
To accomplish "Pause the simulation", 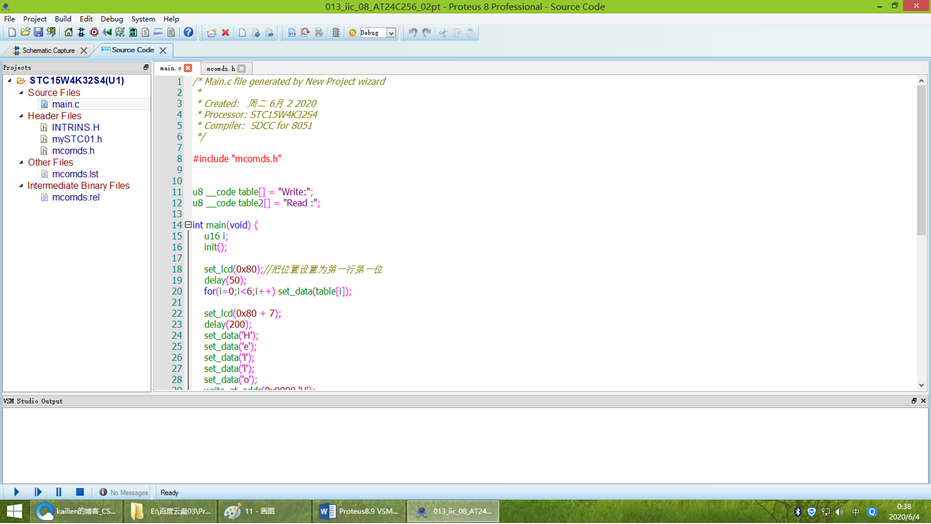I will [59, 492].
